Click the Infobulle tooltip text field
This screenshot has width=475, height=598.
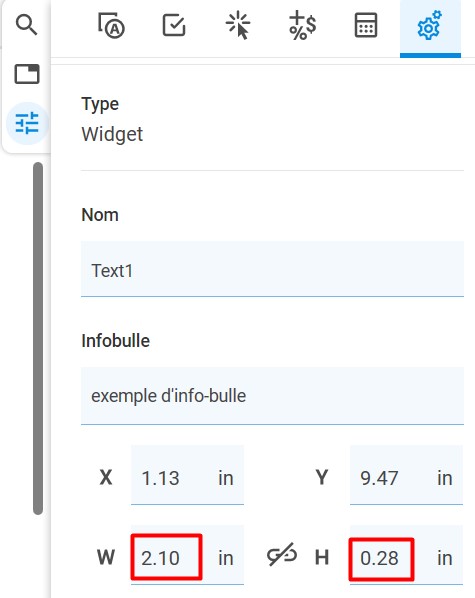coord(272,396)
